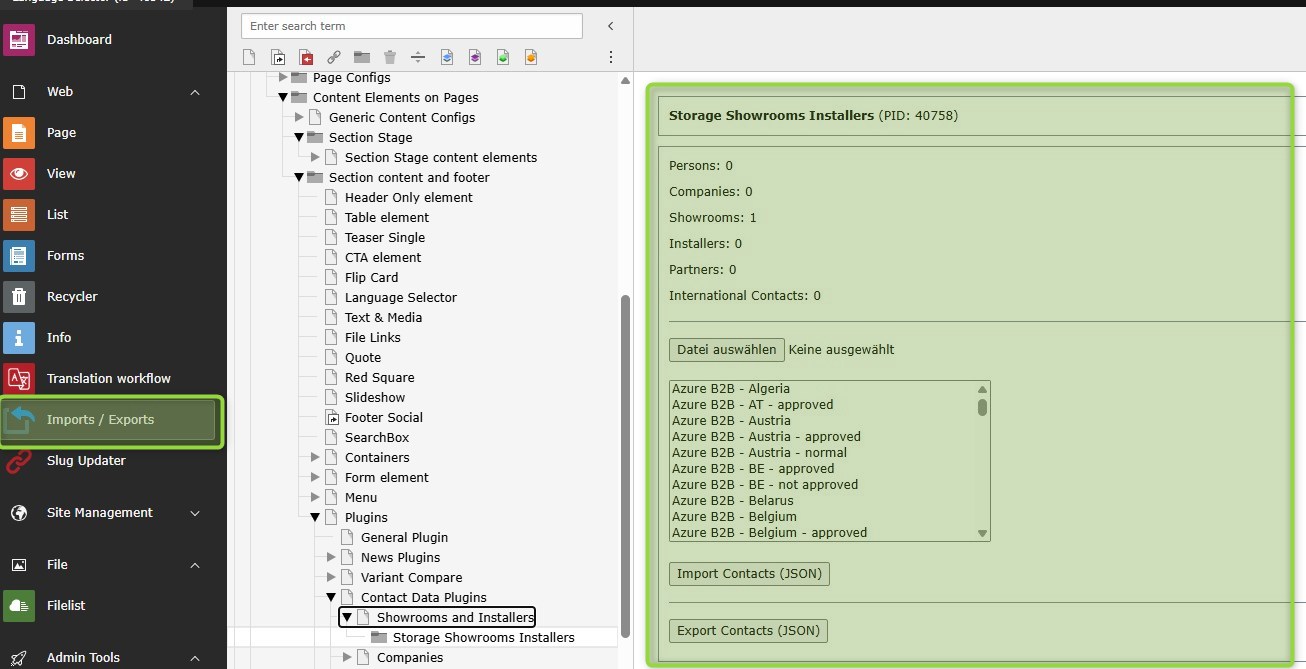Collapse the Plugins tree node

coord(315,517)
